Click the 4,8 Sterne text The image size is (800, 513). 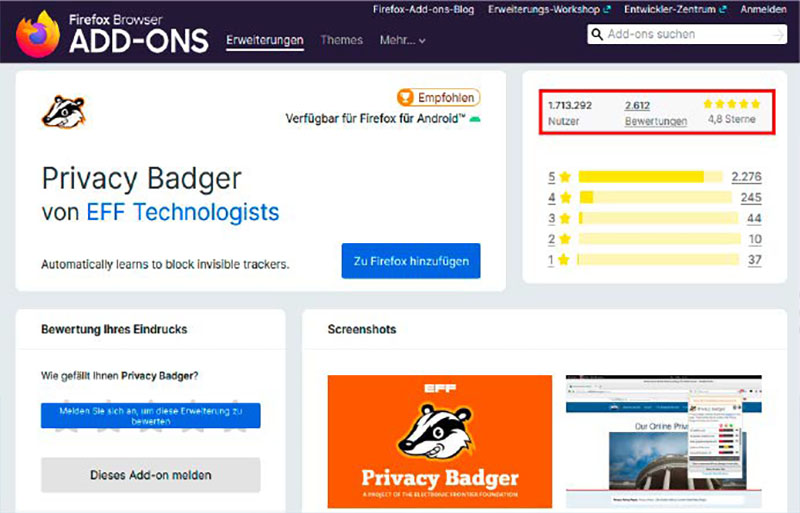(732, 119)
